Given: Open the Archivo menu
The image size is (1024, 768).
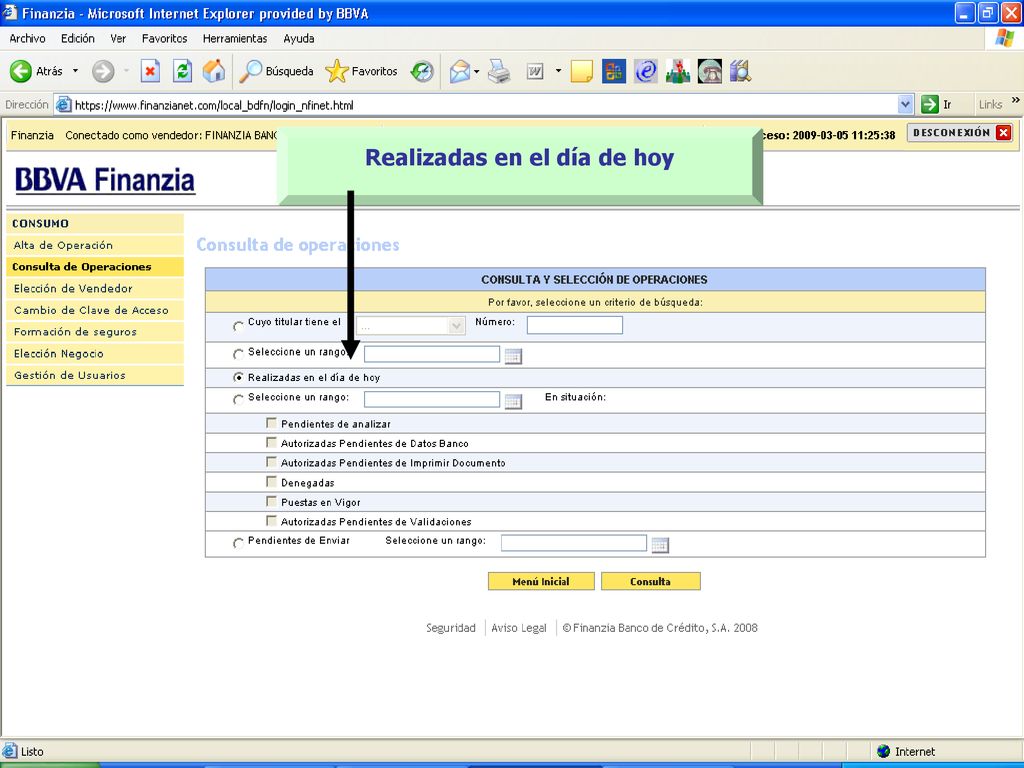Looking at the screenshot, I should pyautogui.click(x=27, y=39).
